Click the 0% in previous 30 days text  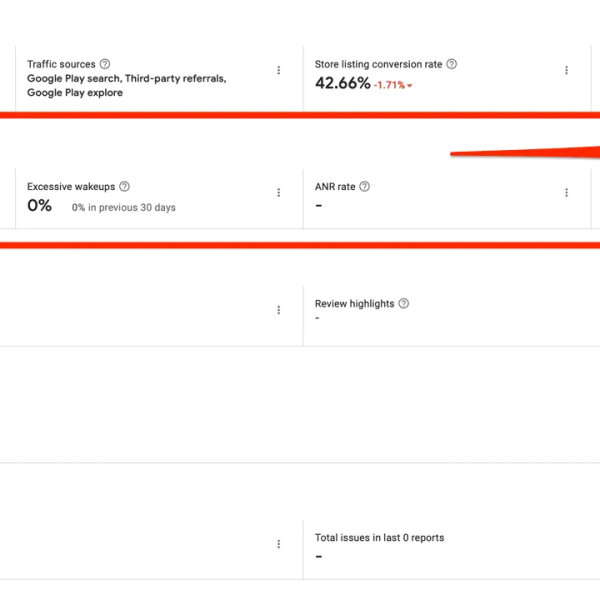124,207
